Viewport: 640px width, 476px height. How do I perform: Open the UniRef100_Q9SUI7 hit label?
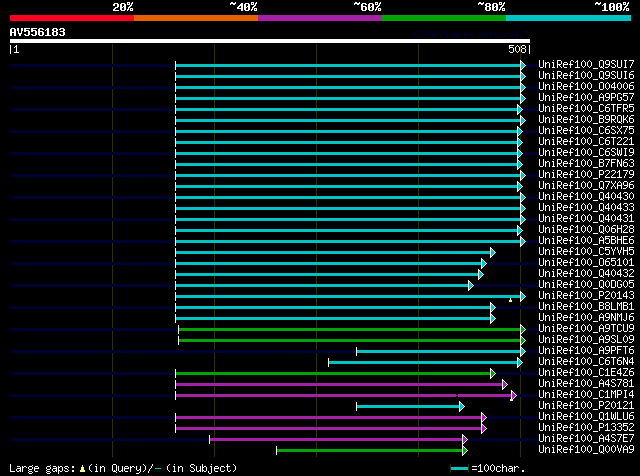(x=586, y=64)
